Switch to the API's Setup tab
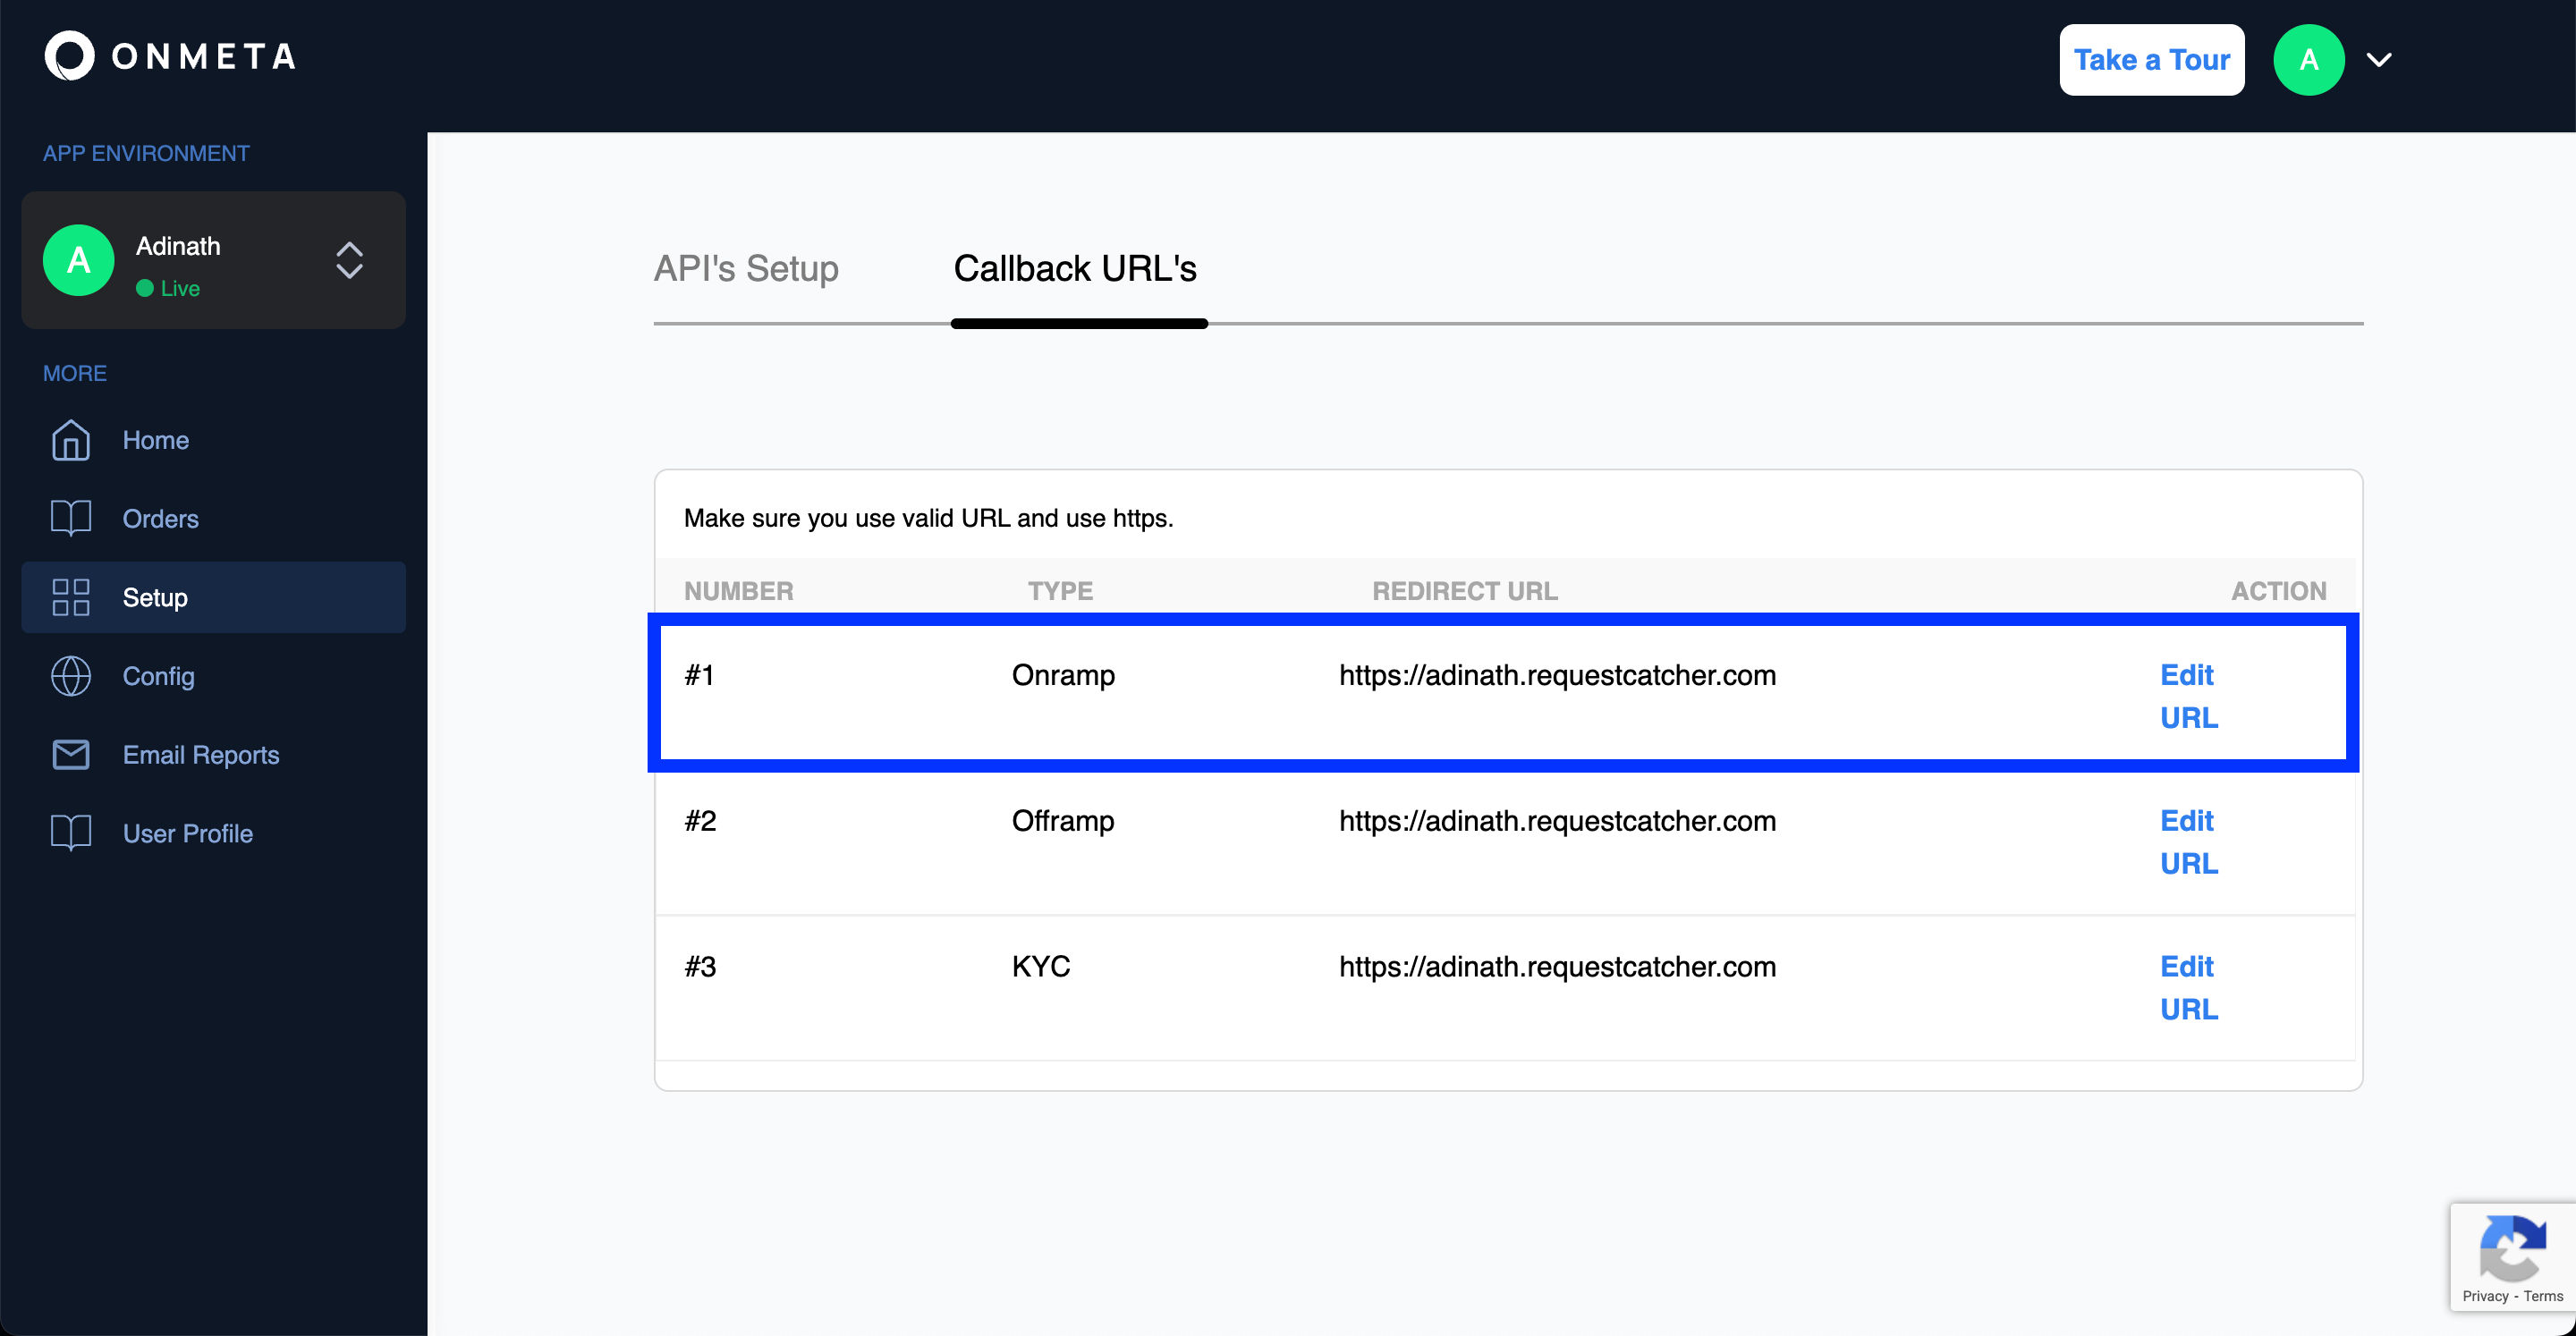Image resolution: width=2576 pixels, height=1336 pixels. coord(746,268)
